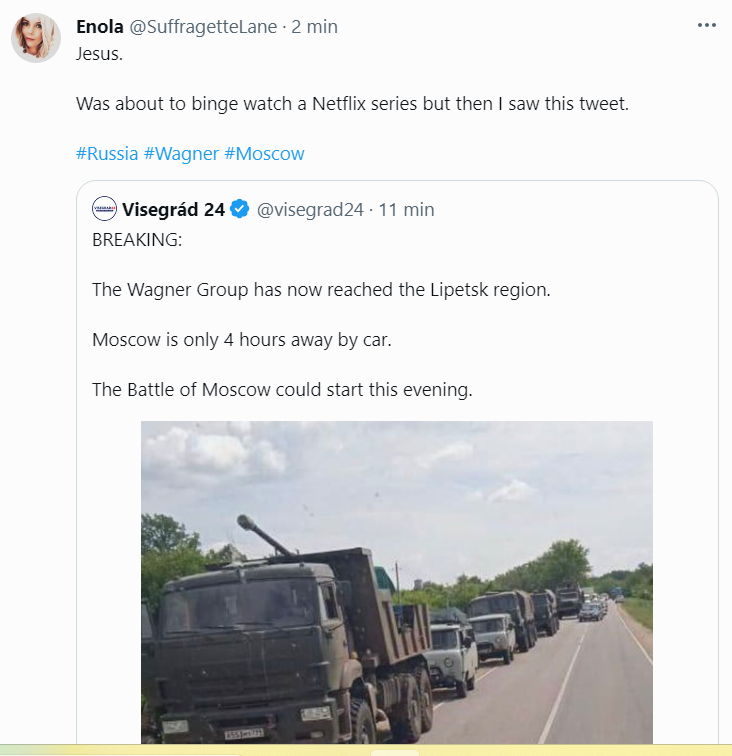The width and height of the screenshot is (732, 756).
Task: Open the Visegrád 24 profile name
Action: 174,209
